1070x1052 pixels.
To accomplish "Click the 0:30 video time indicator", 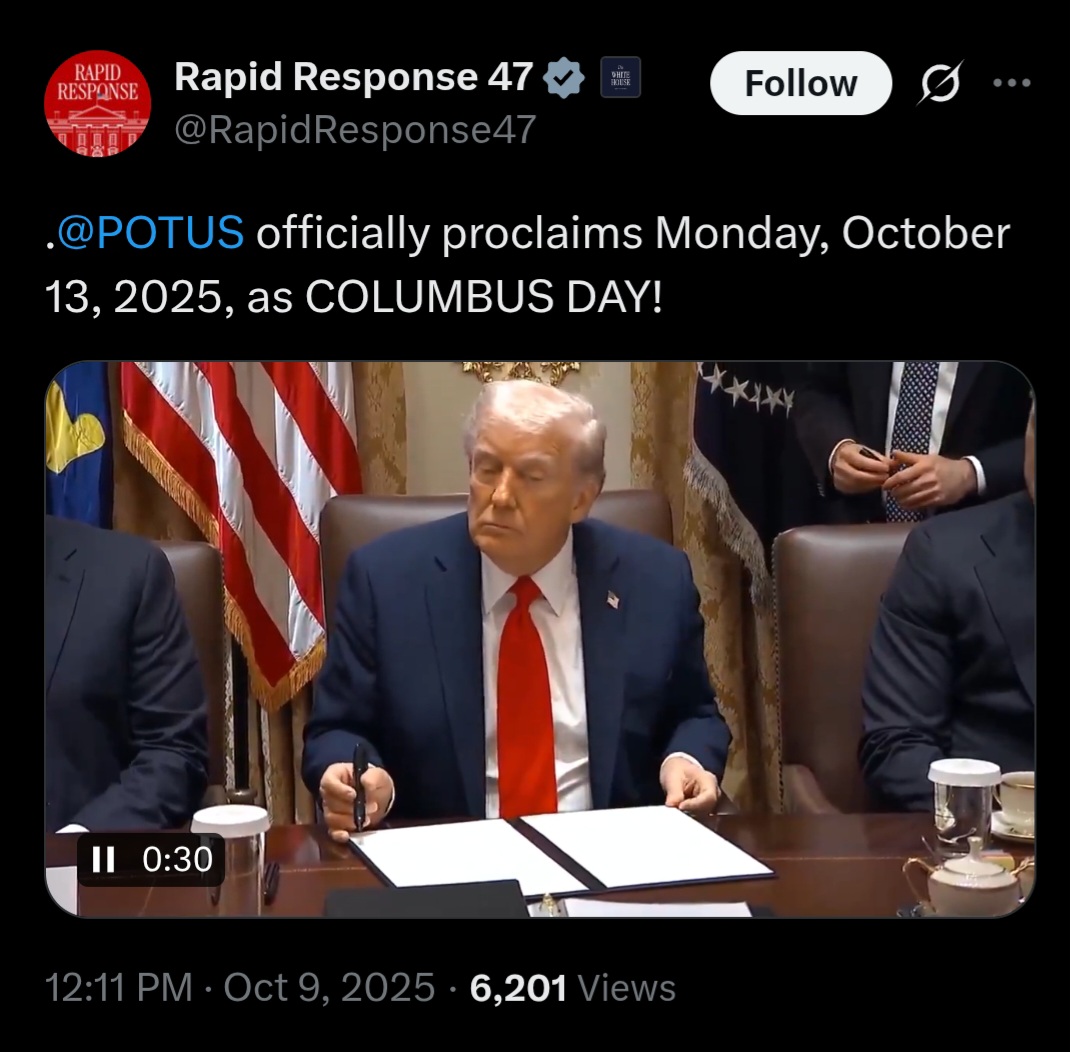I will point(177,860).
